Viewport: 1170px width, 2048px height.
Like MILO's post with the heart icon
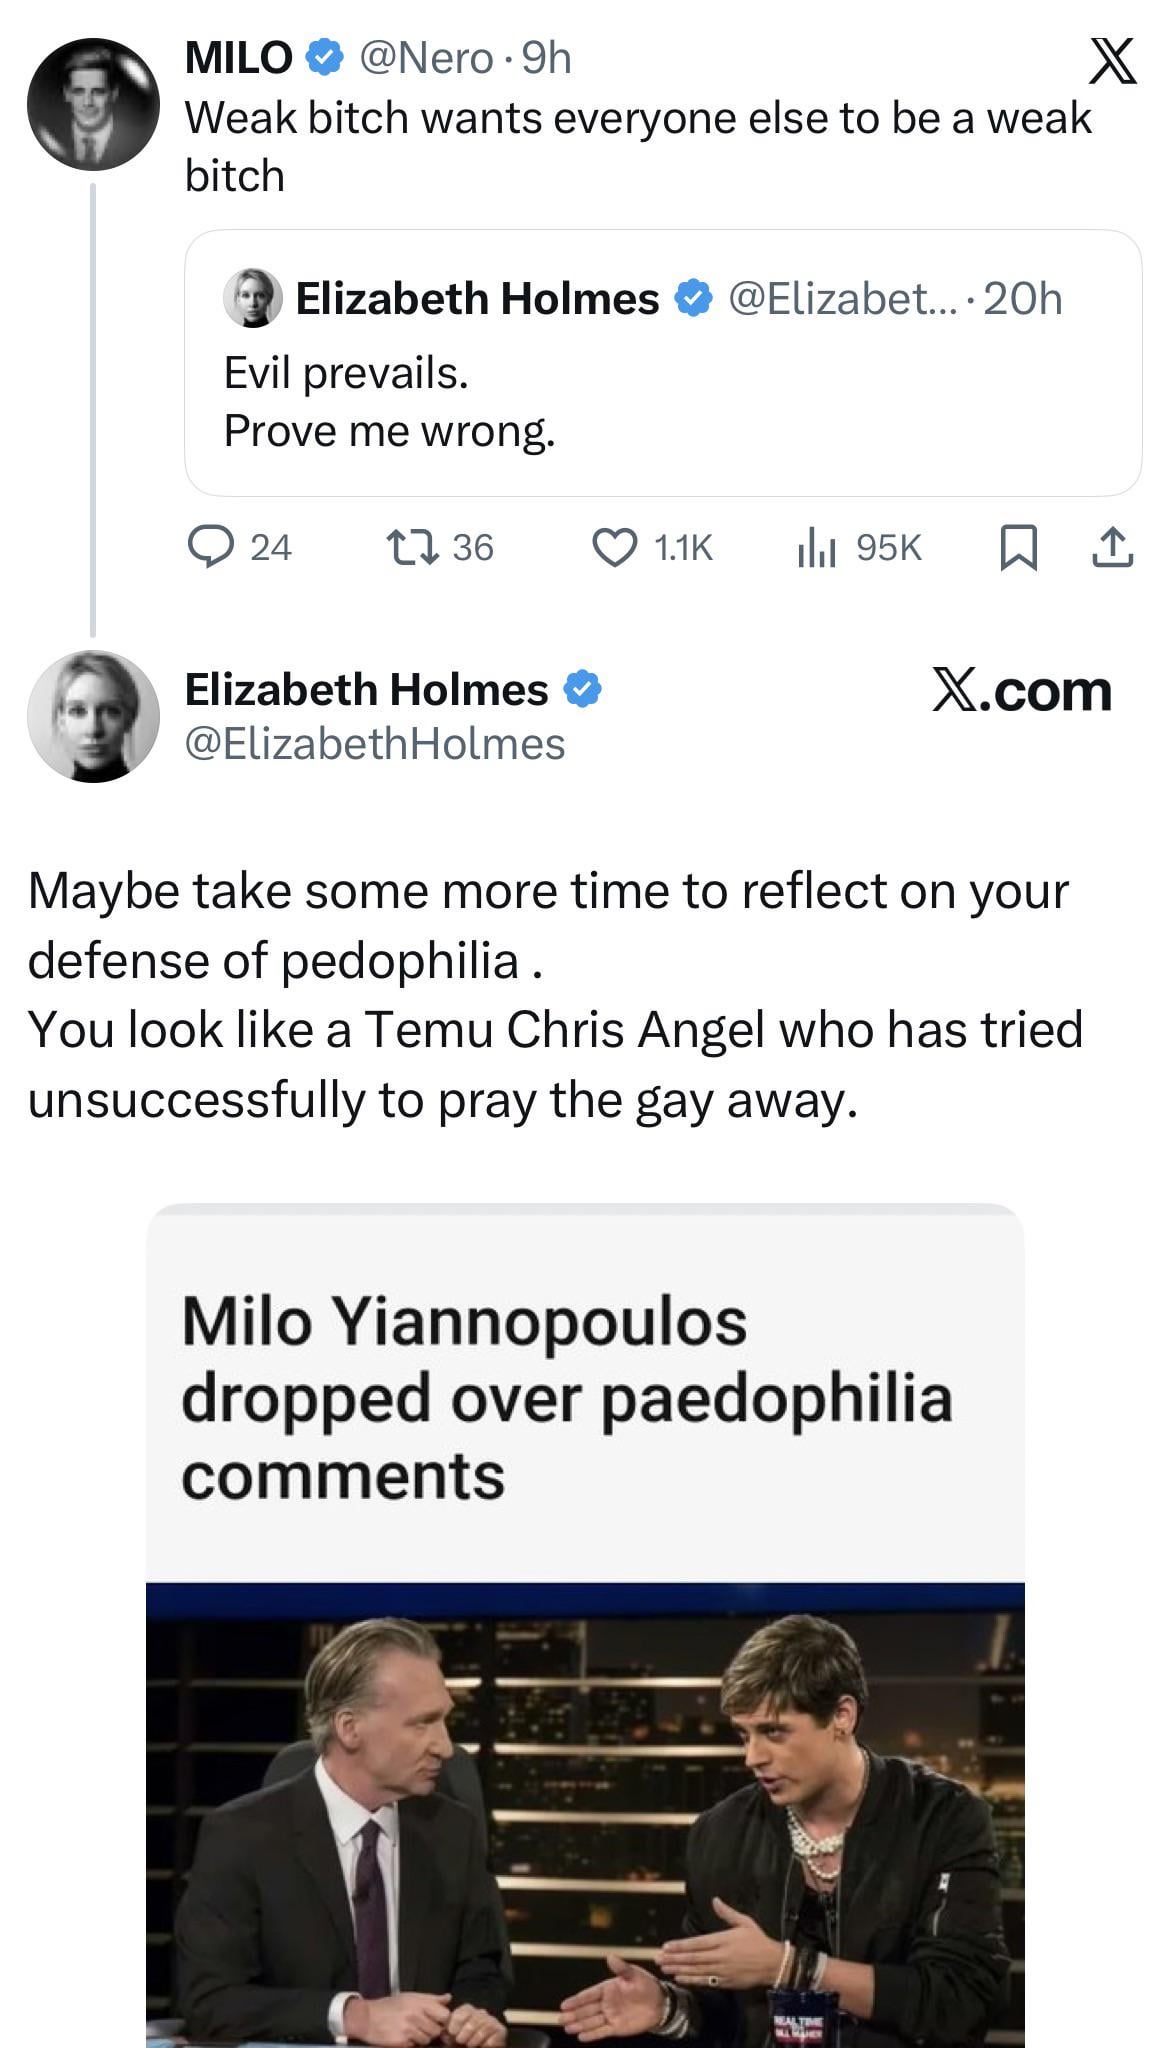click(615, 547)
